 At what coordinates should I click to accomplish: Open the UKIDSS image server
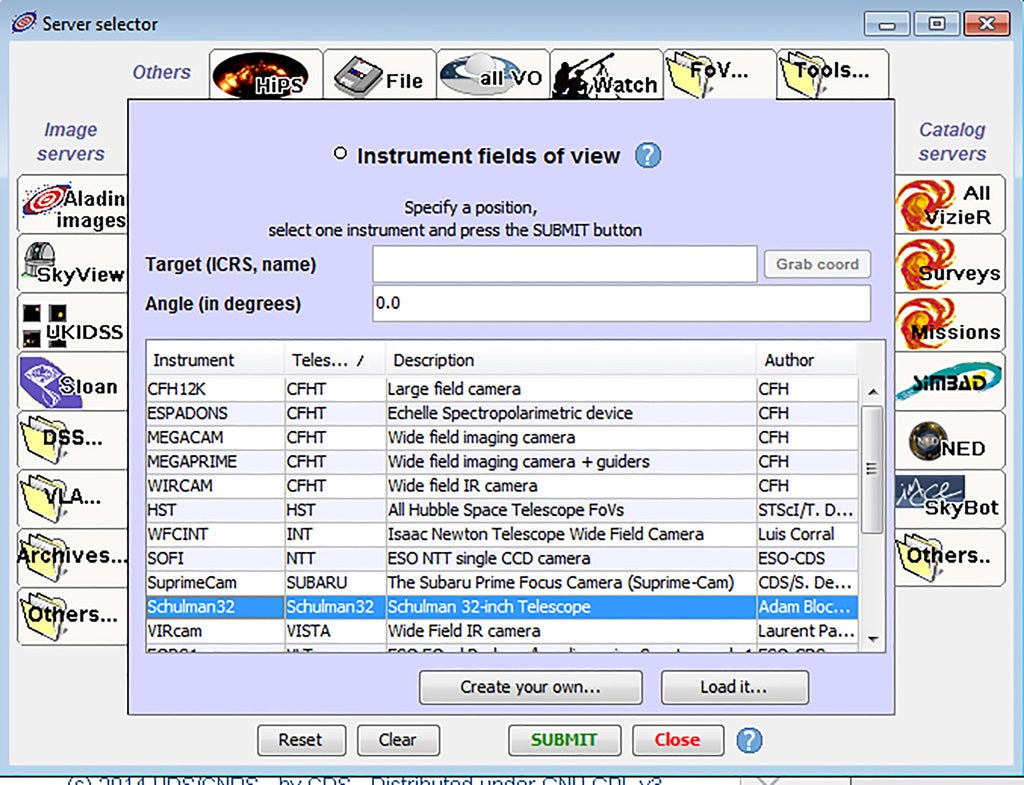(x=72, y=322)
